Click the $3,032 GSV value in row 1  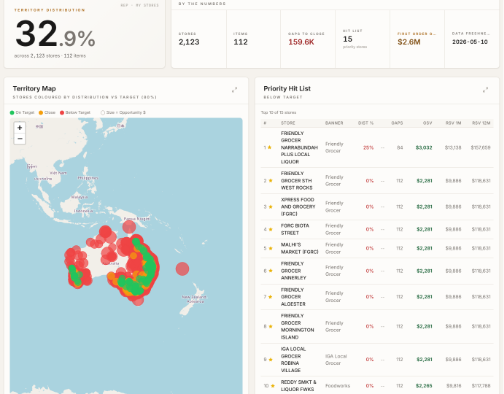424,147
